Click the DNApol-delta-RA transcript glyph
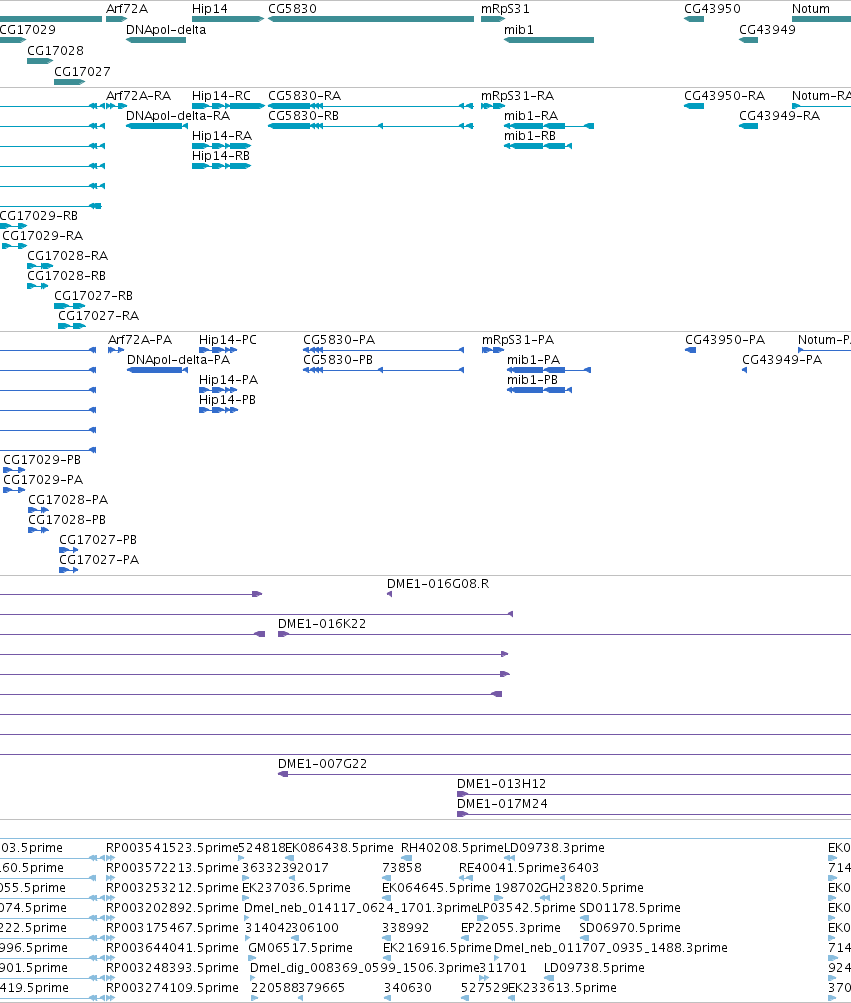The width and height of the screenshot is (851, 1003). tap(157, 126)
